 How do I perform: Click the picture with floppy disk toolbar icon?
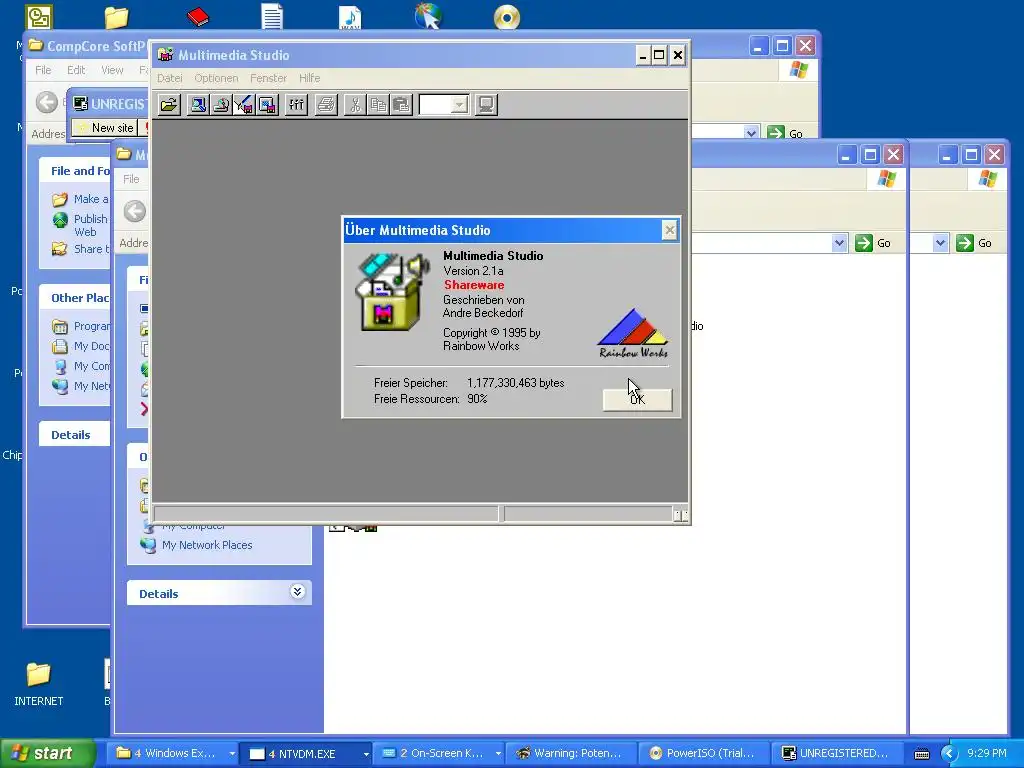[x=267, y=104]
